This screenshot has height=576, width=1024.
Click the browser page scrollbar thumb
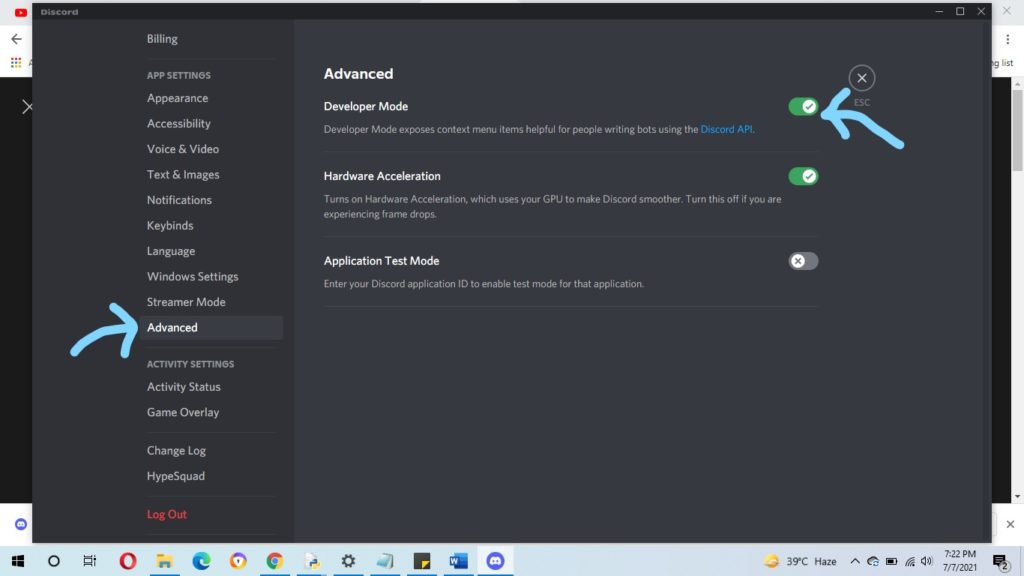(x=1017, y=131)
